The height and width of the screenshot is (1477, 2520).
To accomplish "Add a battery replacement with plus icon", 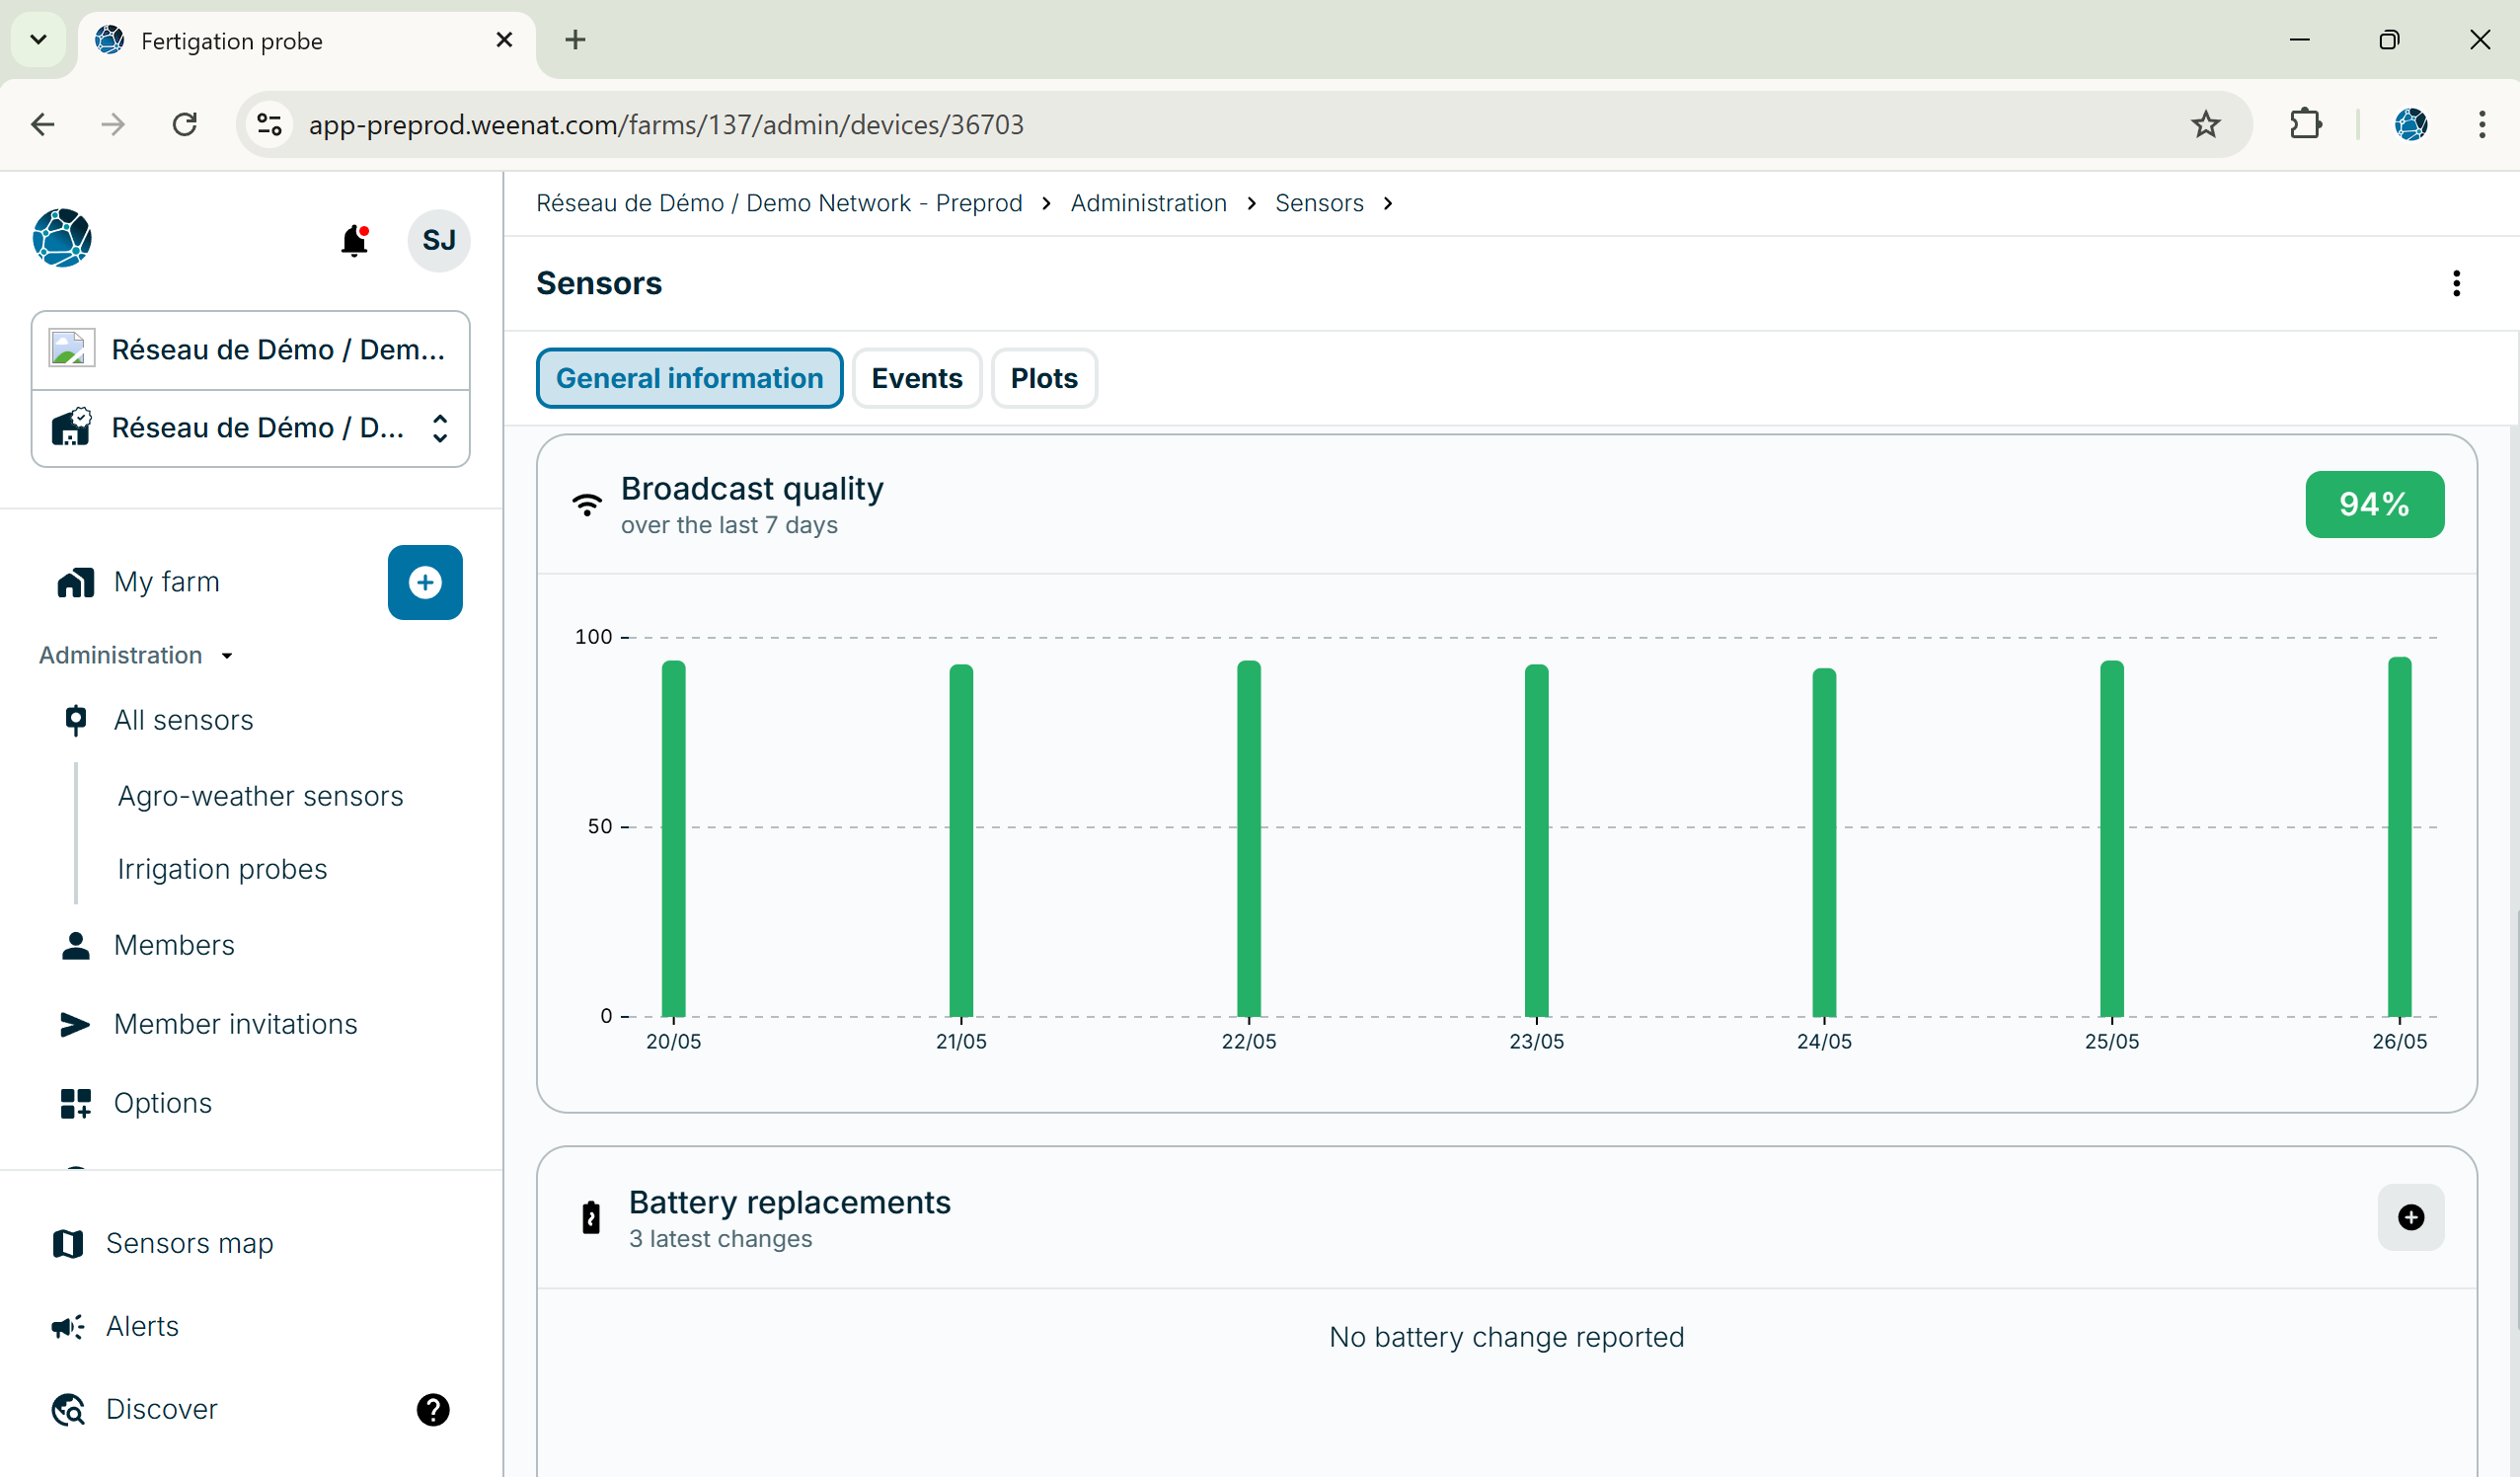I will [2410, 1217].
